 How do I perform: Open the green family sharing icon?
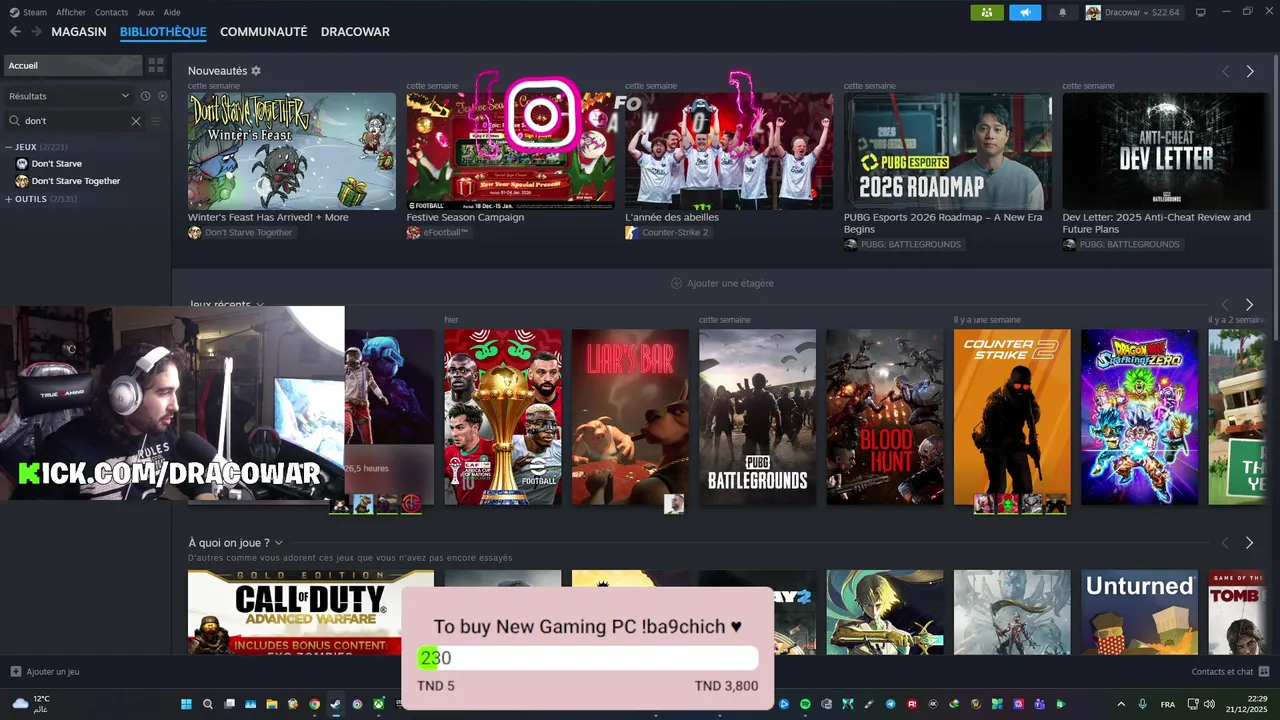(x=987, y=12)
